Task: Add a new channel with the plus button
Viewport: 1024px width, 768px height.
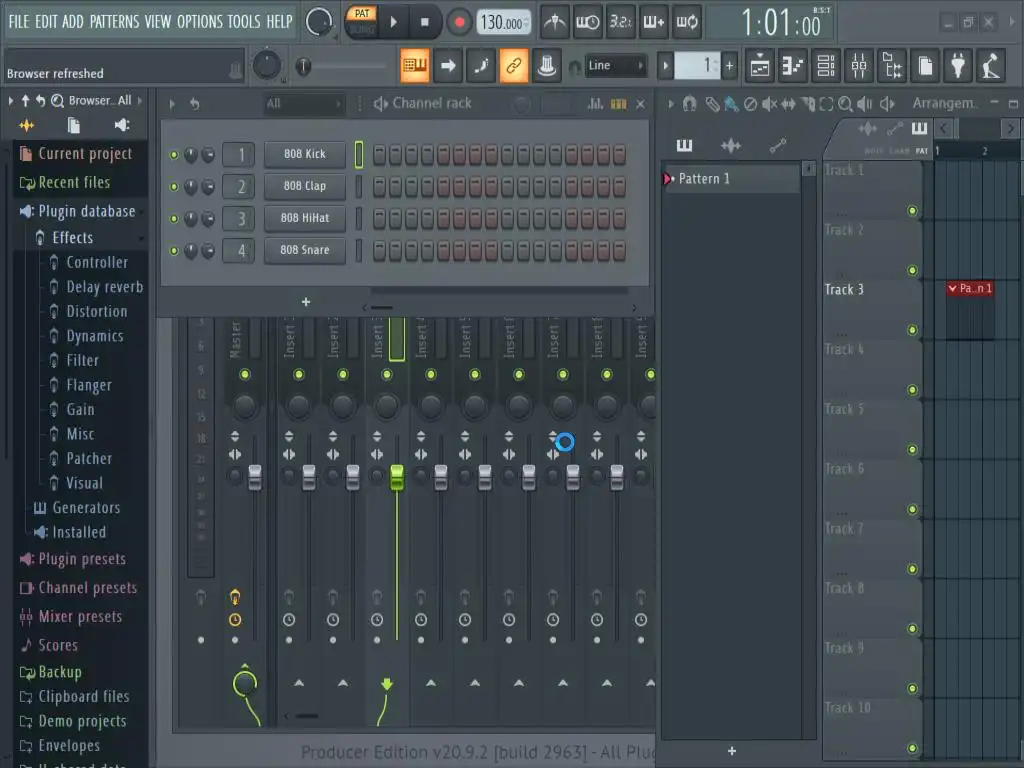Action: coord(306,302)
